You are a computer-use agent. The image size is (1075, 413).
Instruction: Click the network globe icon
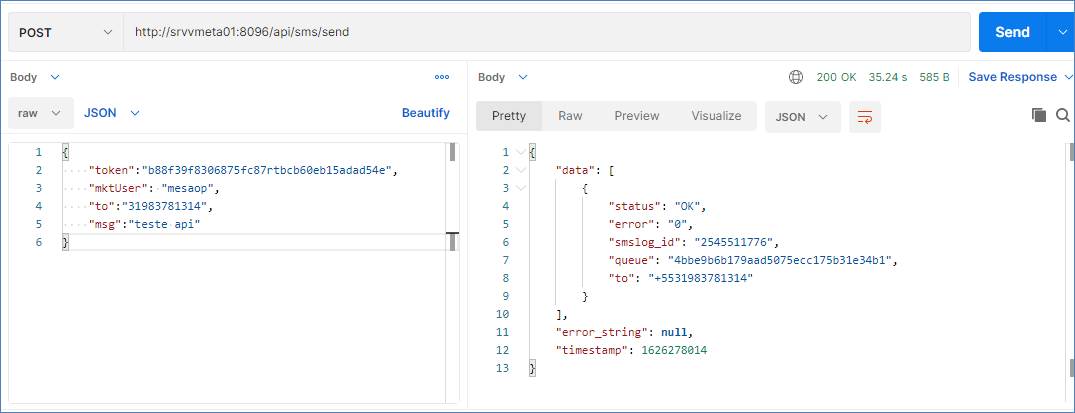point(795,78)
